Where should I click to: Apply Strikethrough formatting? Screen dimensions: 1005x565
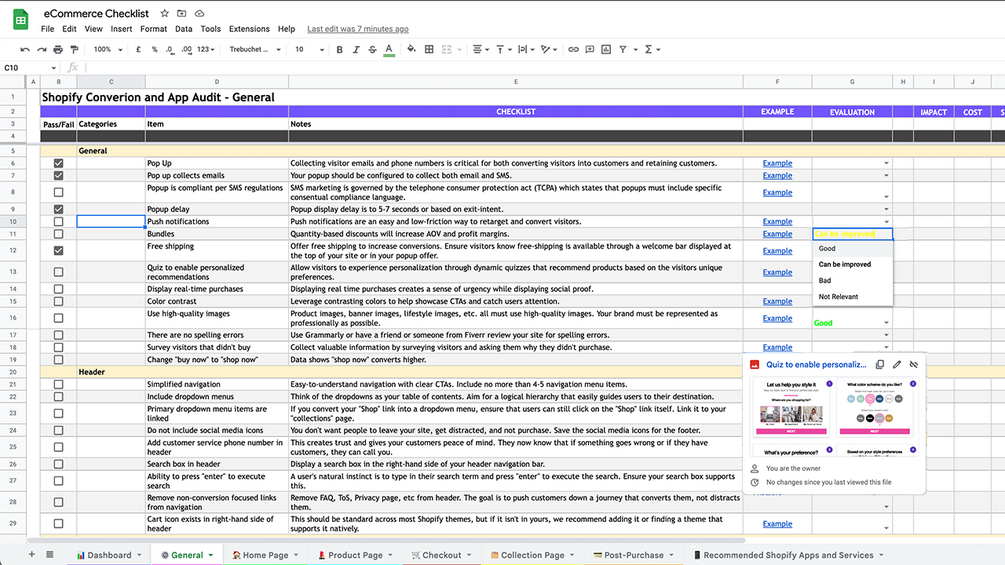pos(372,49)
